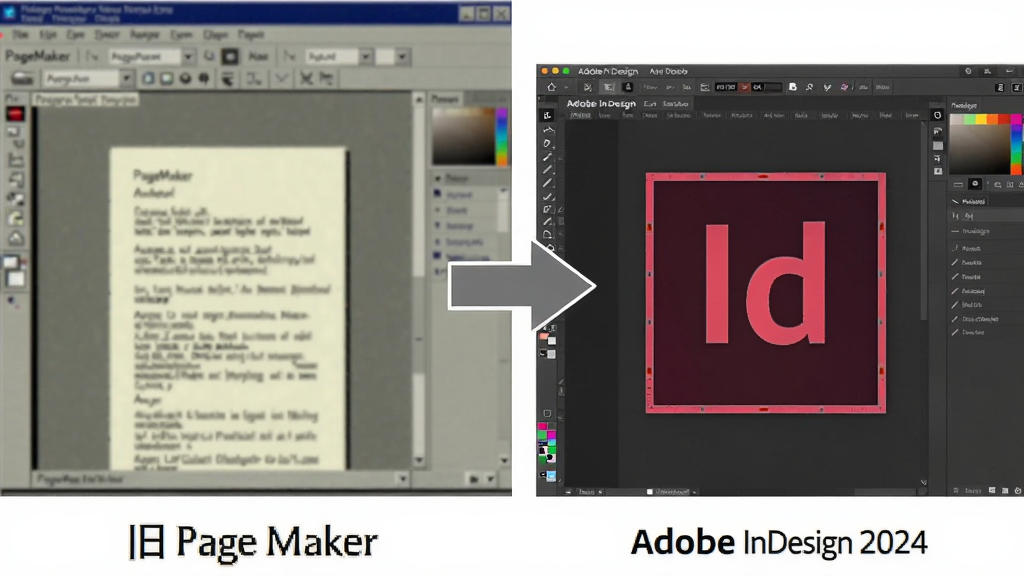The image size is (1024, 576).
Task: Click the PageMaker app icon in the title bar
Action: (9, 12)
